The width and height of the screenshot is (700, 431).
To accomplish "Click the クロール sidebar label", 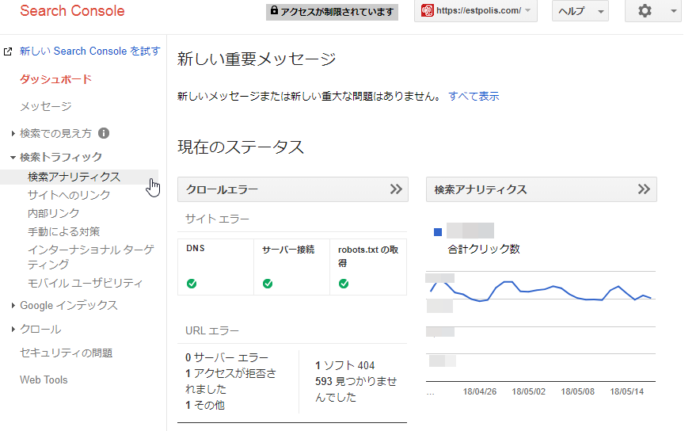I will pyautogui.click(x=41, y=329).
